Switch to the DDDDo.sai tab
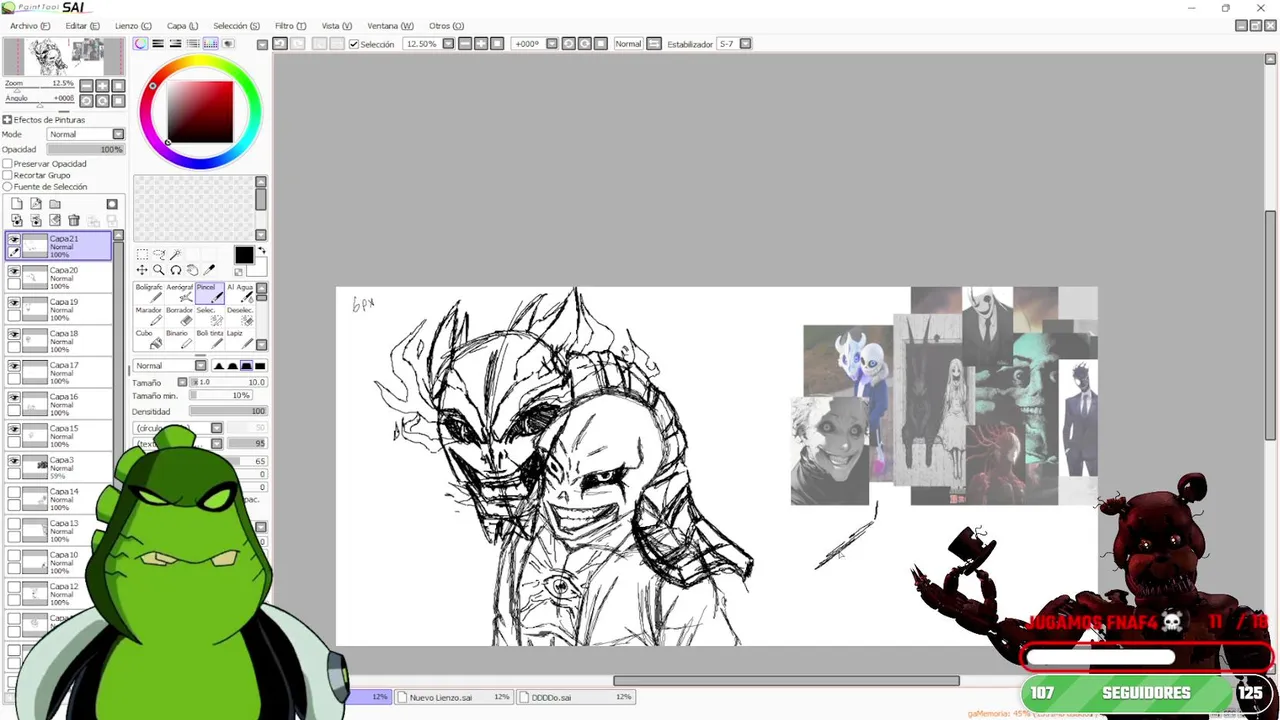Viewport: 1280px width, 720px height. [x=576, y=697]
